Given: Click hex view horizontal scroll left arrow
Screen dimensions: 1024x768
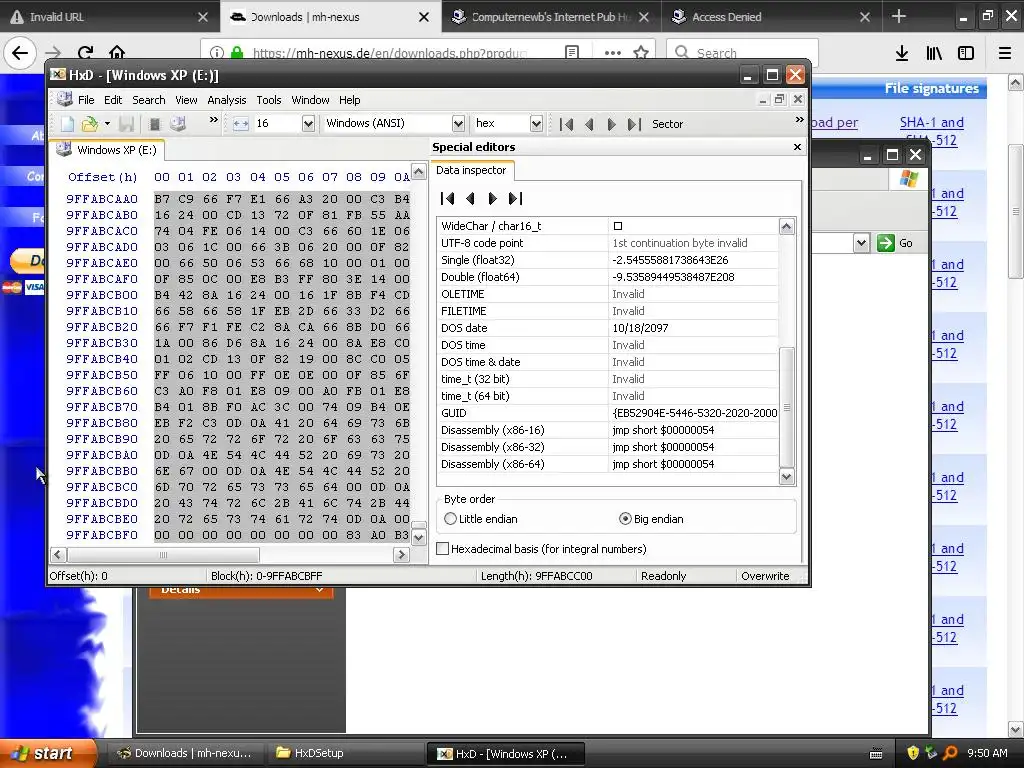Looking at the screenshot, I should click(57, 555).
